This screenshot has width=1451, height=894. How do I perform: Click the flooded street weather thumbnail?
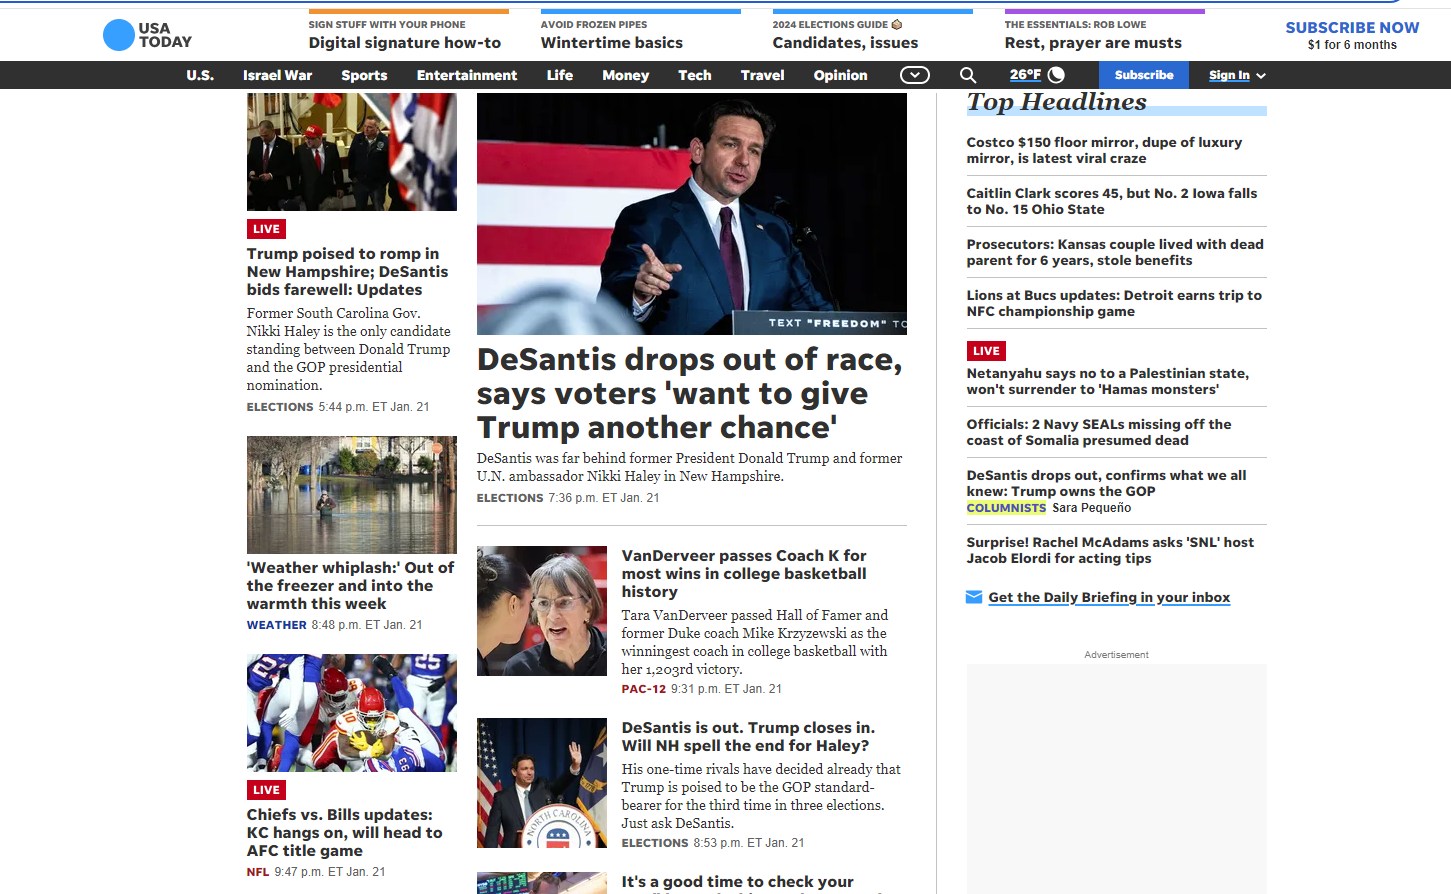(x=352, y=495)
